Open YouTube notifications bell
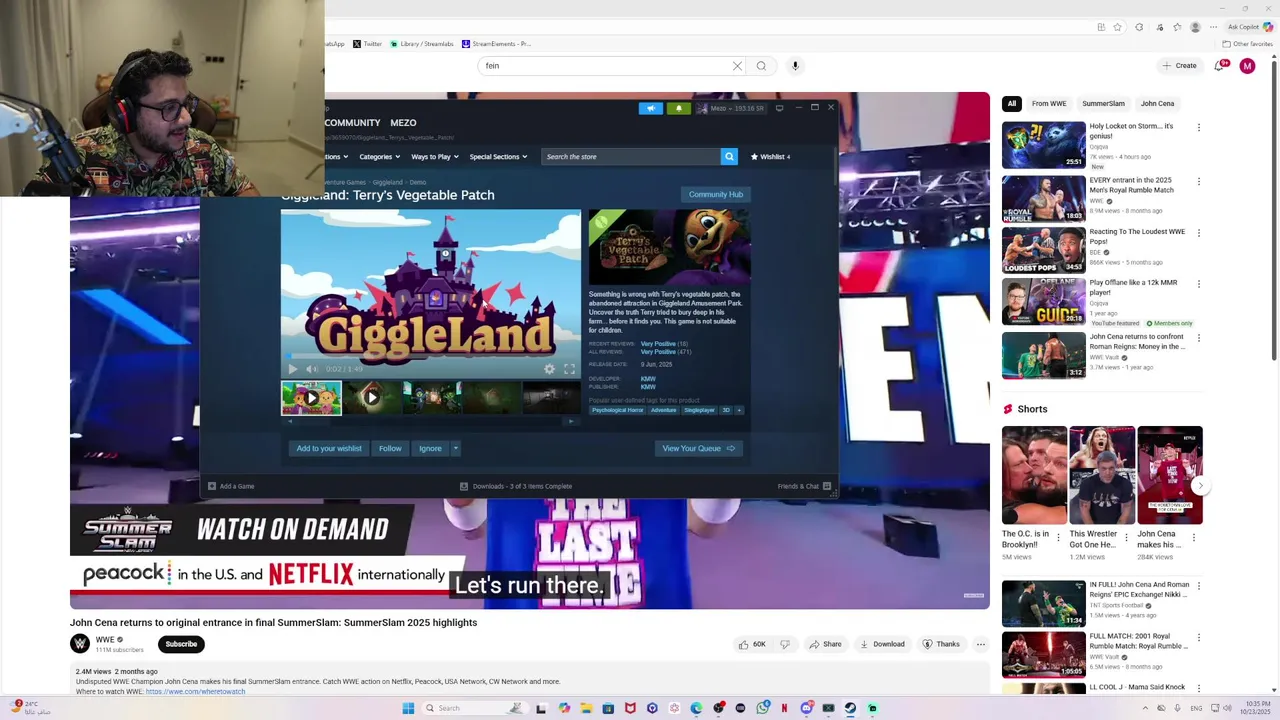The image size is (1280, 720). [x=1219, y=66]
